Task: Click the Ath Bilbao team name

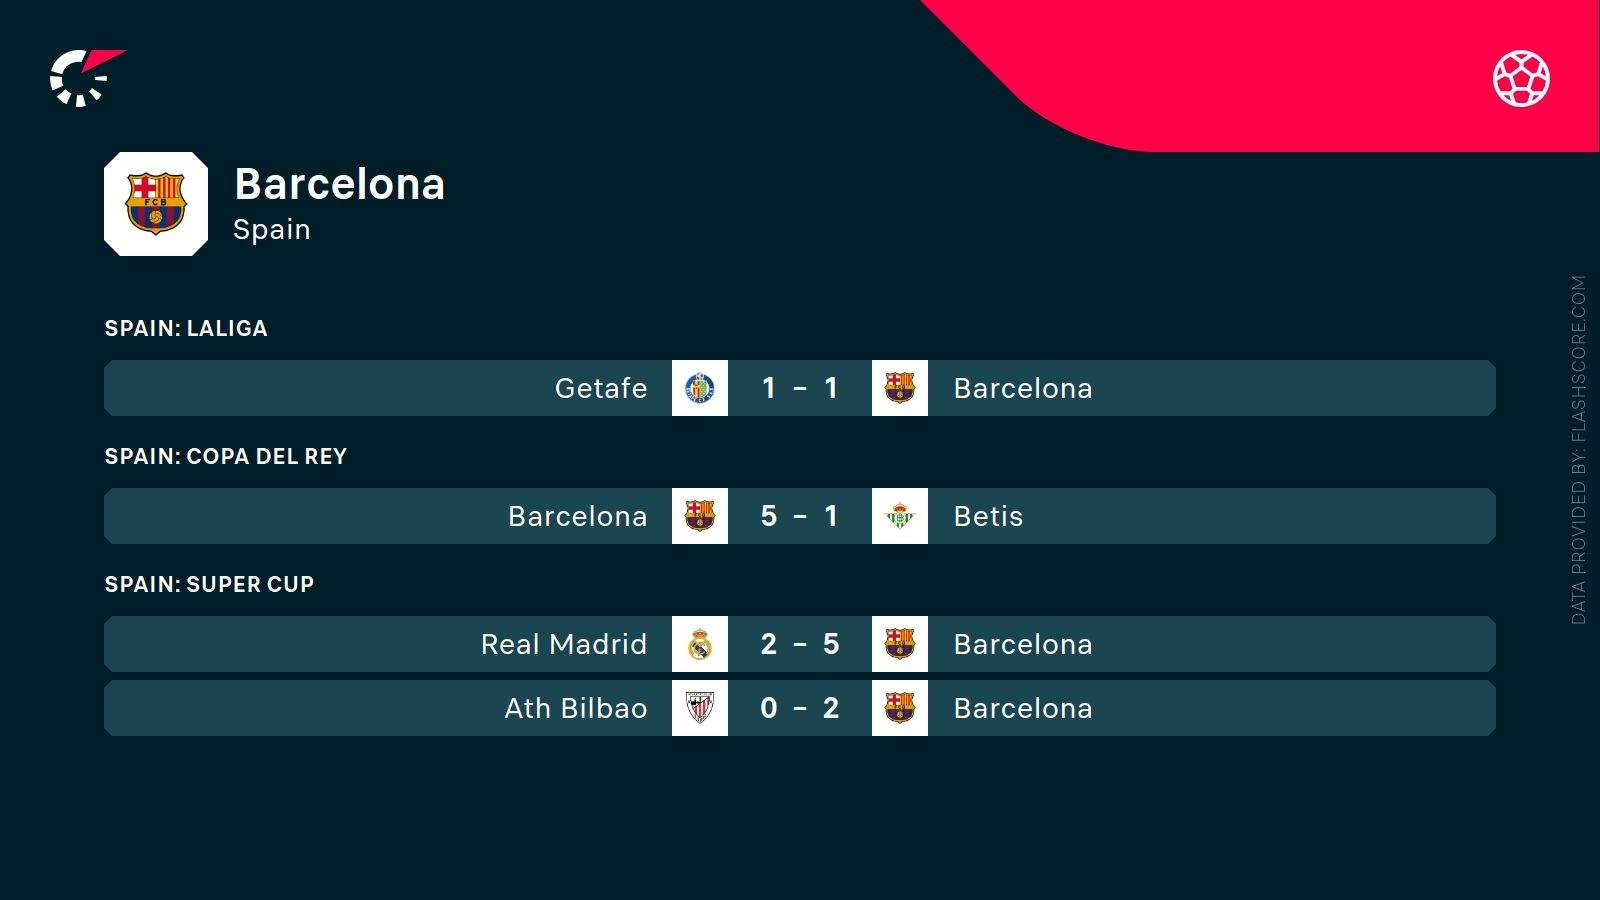Action: click(x=576, y=708)
